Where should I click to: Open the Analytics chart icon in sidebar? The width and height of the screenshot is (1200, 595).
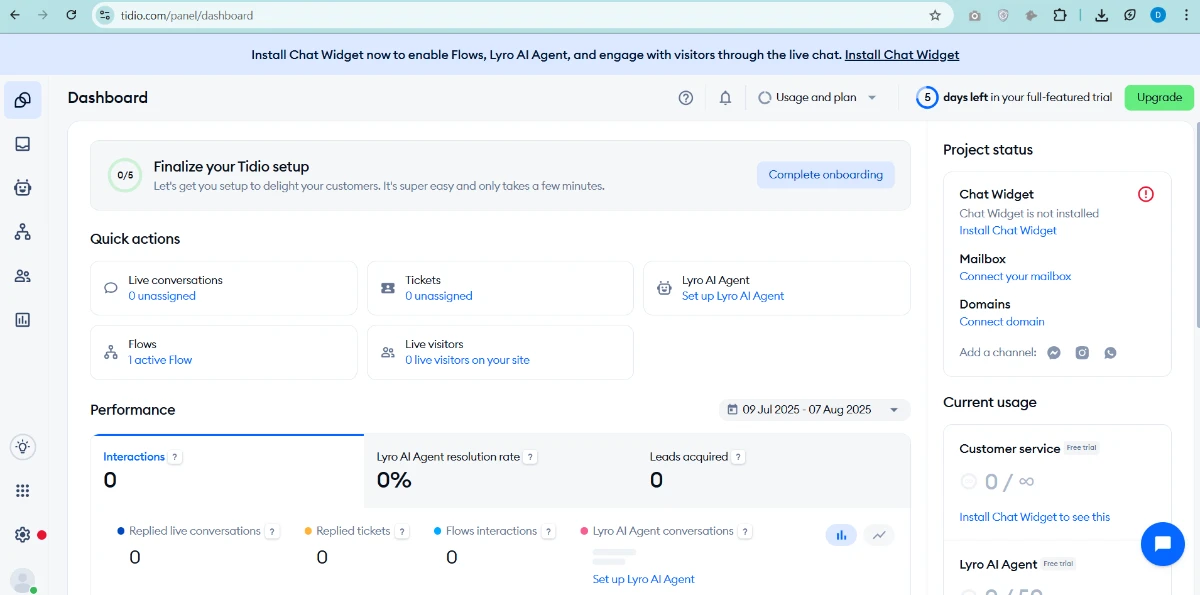[23, 320]
